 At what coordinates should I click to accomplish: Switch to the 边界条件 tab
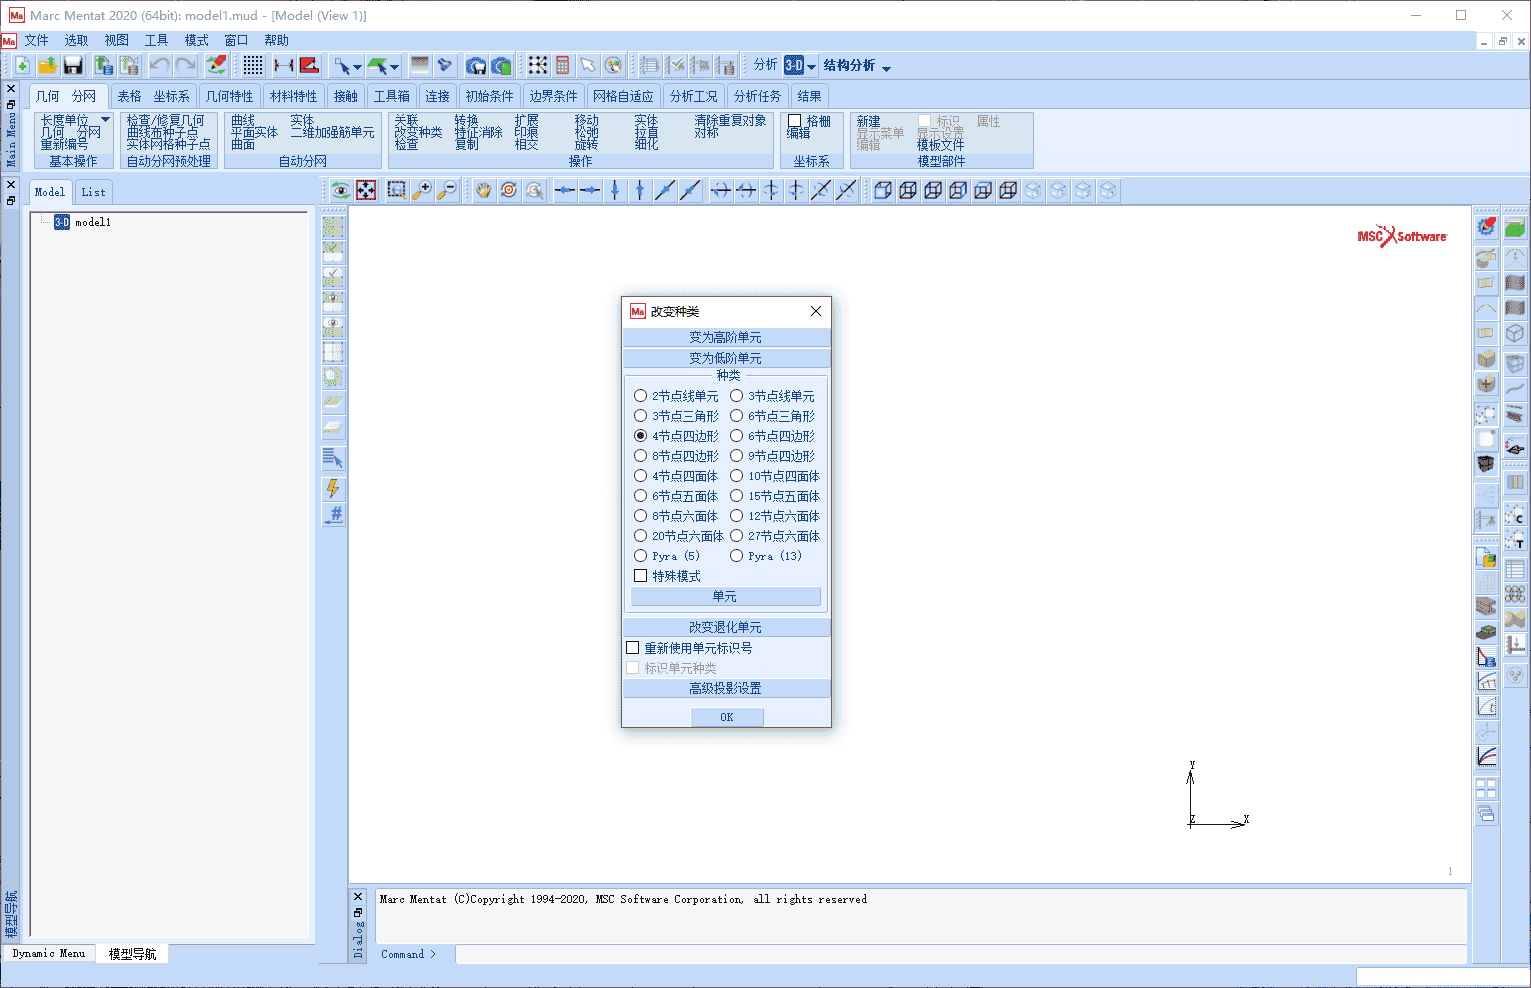554,96
